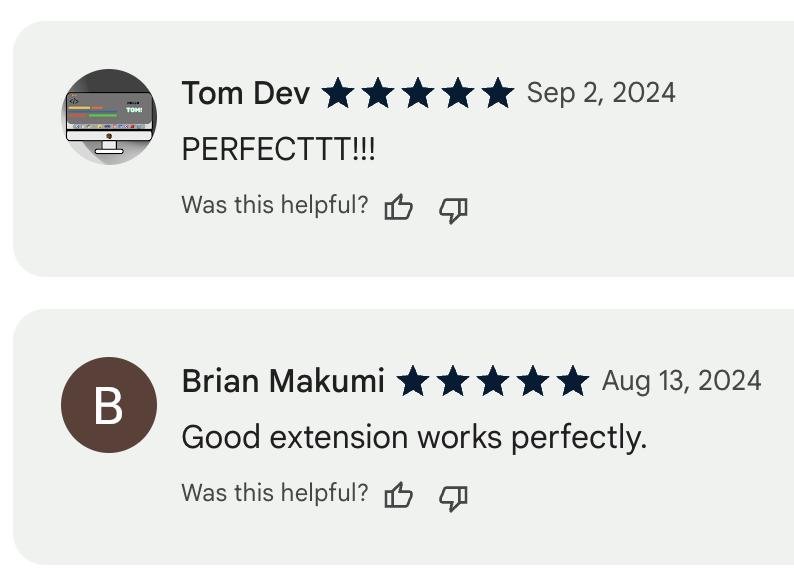Click thumbs down on Tom Dev's review
The width and height of the screenshot is (794, 582).
coord(454,208)
